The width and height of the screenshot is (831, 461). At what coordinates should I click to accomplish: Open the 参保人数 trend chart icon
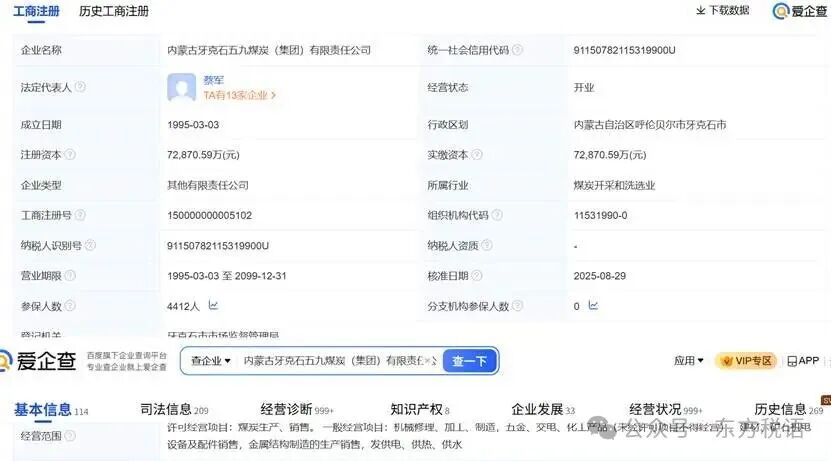pyautogui.click(x=214, y=306)
